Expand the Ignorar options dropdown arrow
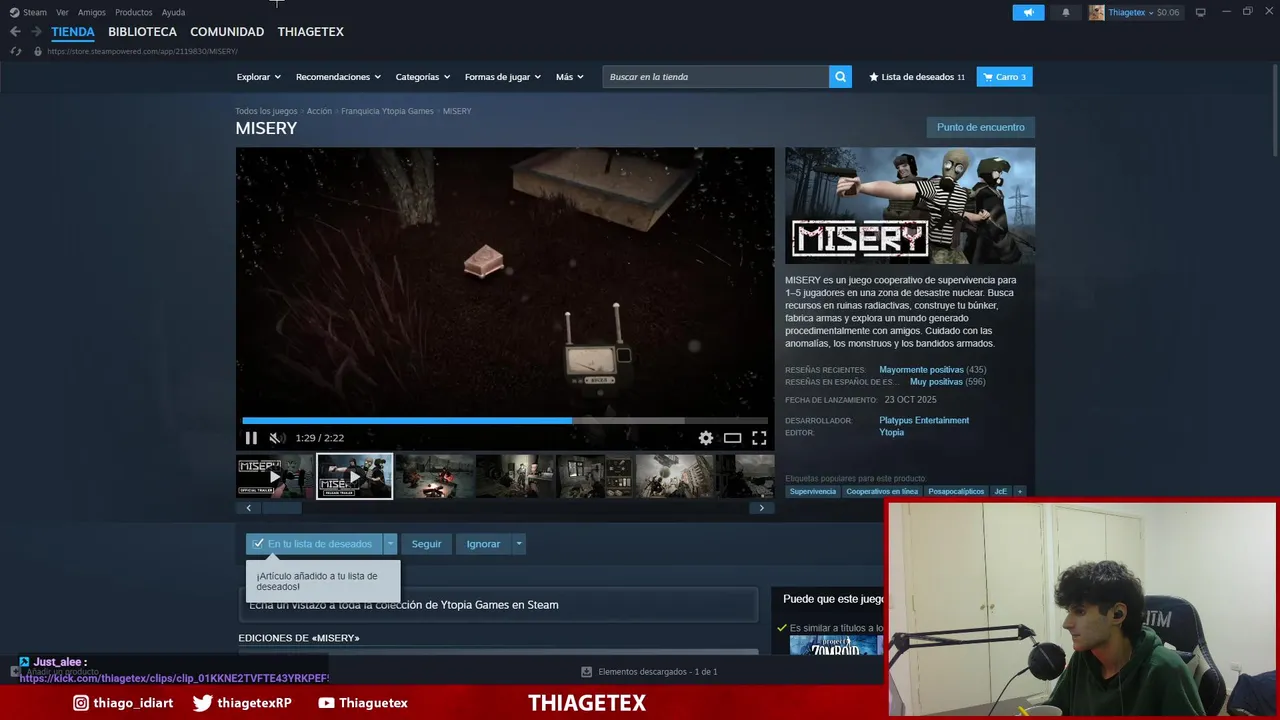Viewport: 1280px width, 720px height. pyautogui.click(x=518, y=544)
